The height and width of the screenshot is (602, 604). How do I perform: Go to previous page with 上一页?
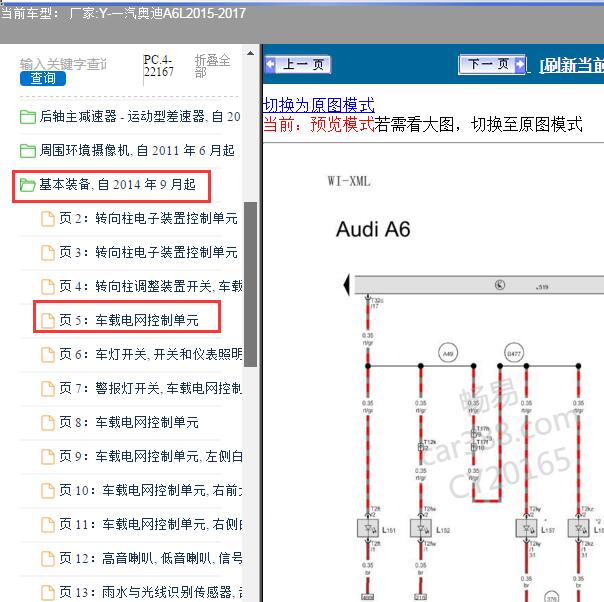point(298,64)
